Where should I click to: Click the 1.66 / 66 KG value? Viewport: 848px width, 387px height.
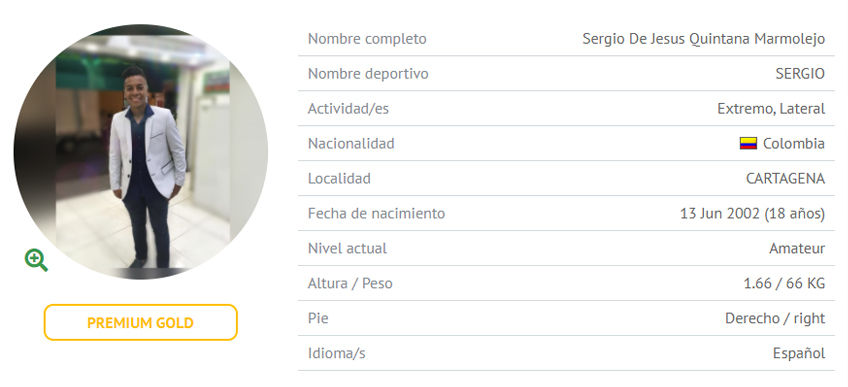(785, 283)
